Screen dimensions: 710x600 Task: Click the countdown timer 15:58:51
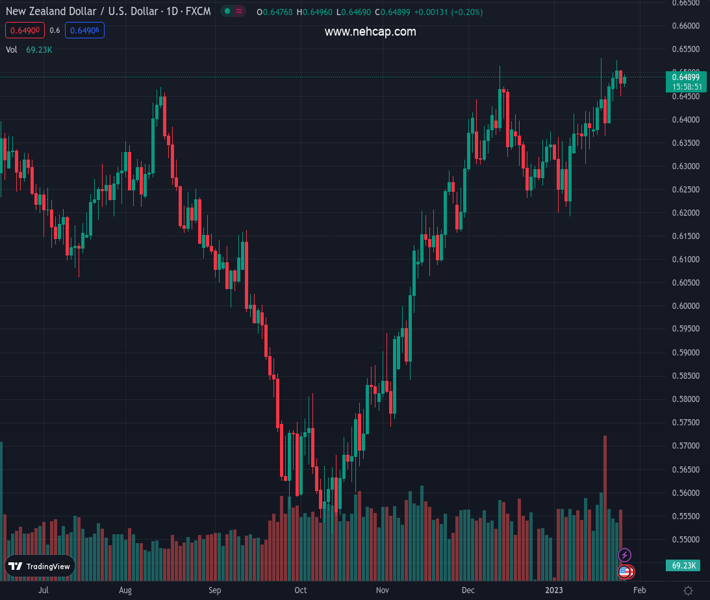(687, 87)
